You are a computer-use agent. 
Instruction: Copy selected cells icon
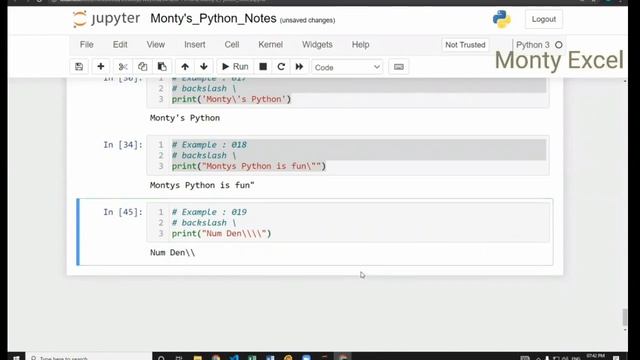142,67
